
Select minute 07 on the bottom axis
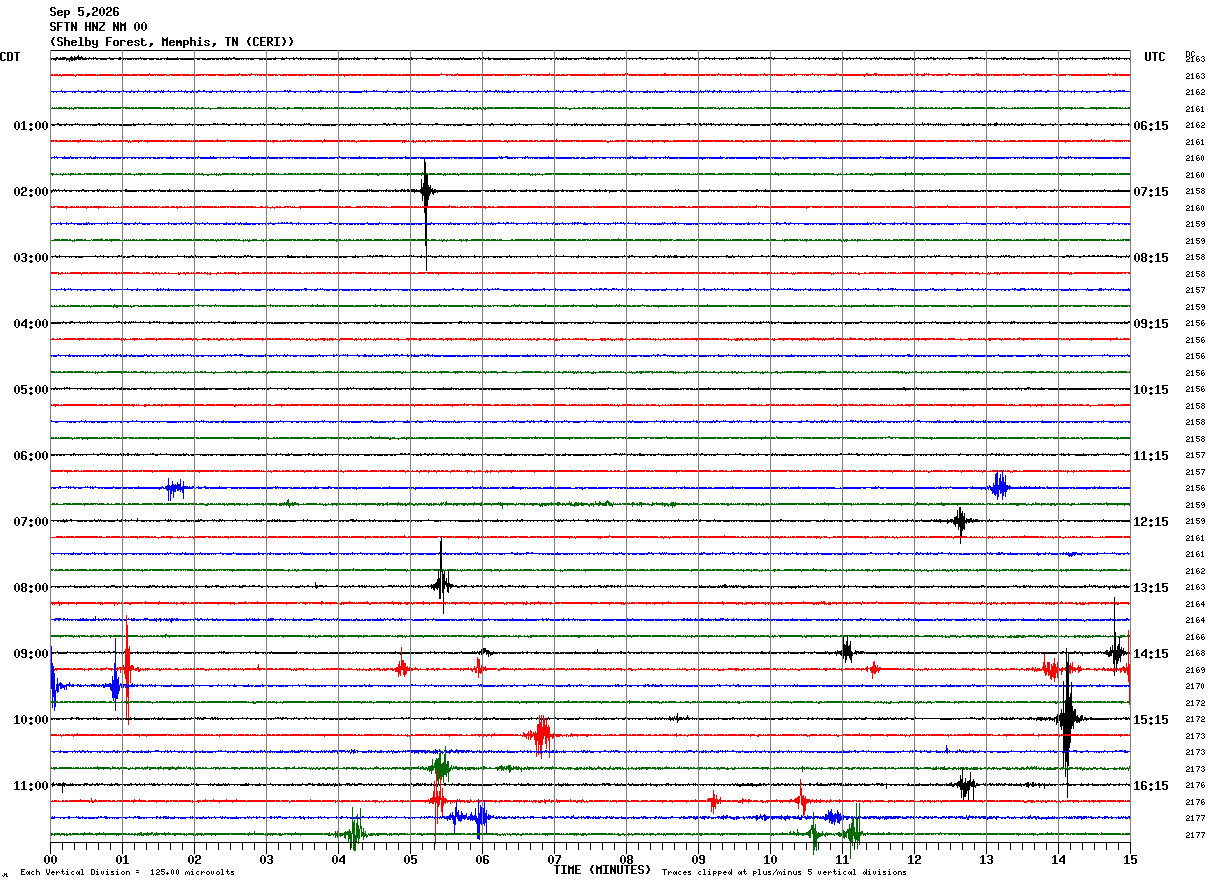coord(555,859)
